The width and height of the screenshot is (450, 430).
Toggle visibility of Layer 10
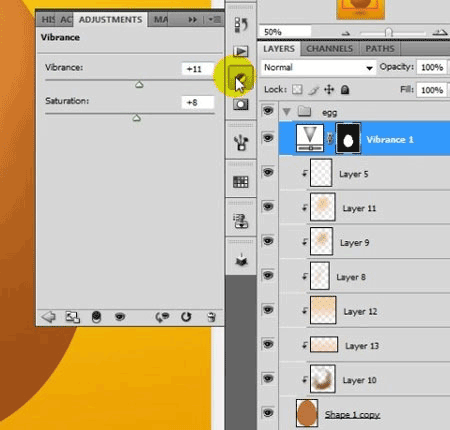point(268,378)
